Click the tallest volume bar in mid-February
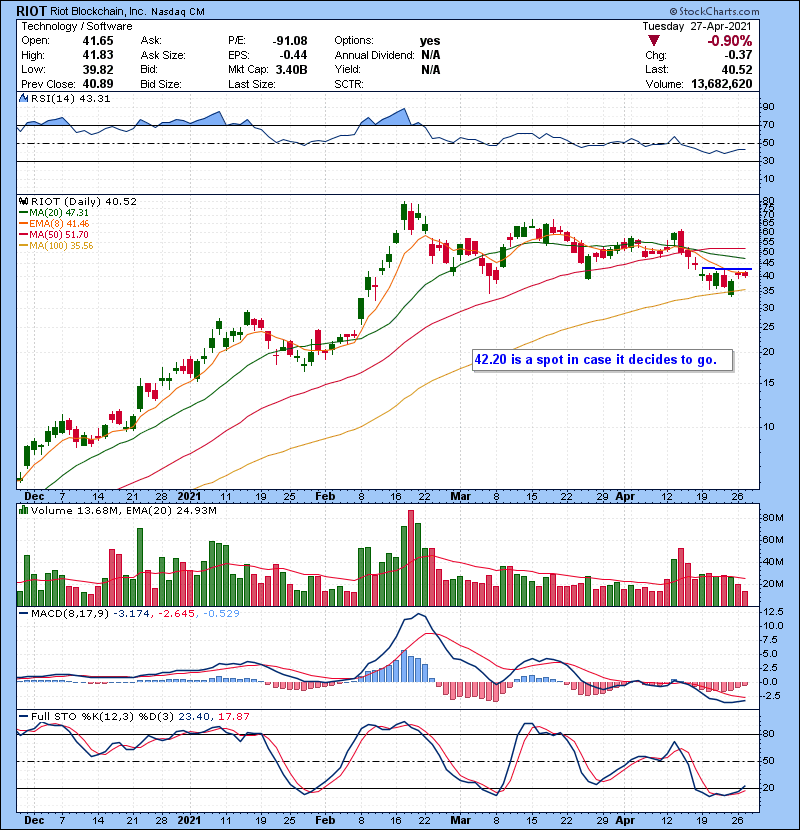Screen dimensions: 800x830 (x=411, y=558)
